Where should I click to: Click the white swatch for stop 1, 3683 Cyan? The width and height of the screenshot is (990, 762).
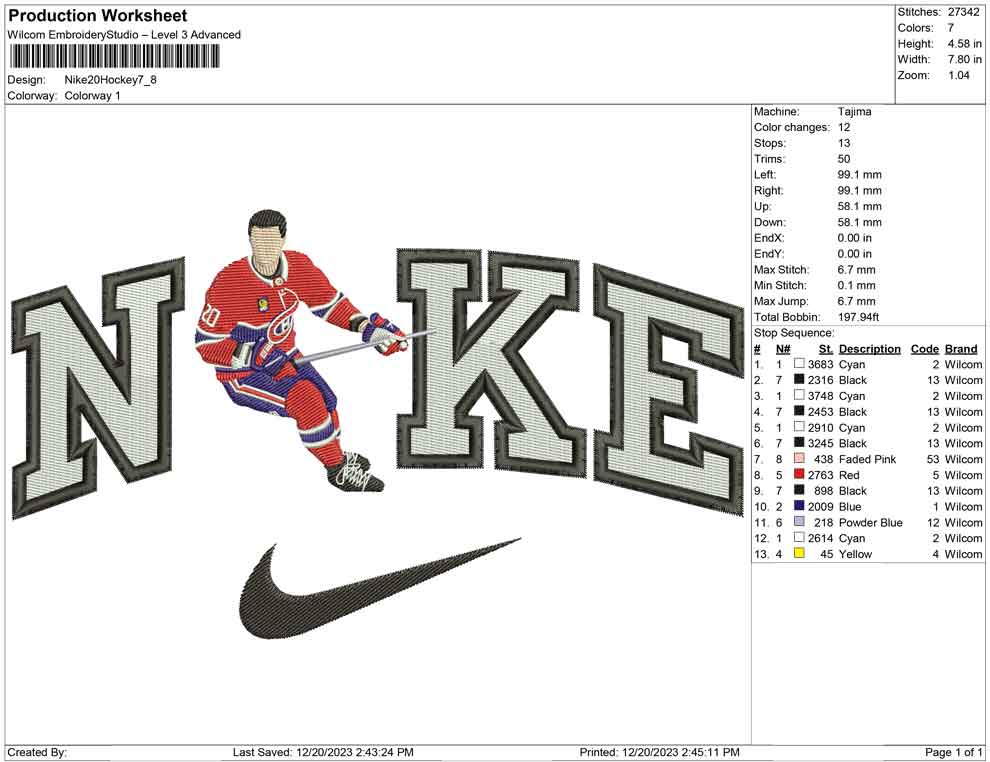(799, 364)
